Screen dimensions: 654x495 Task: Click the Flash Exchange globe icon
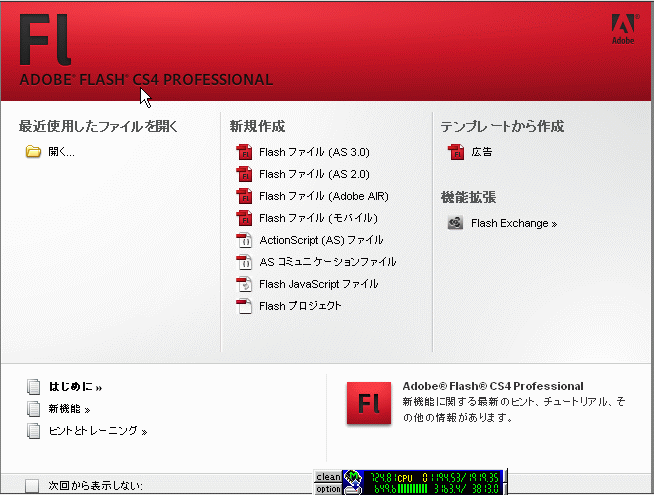455,223
